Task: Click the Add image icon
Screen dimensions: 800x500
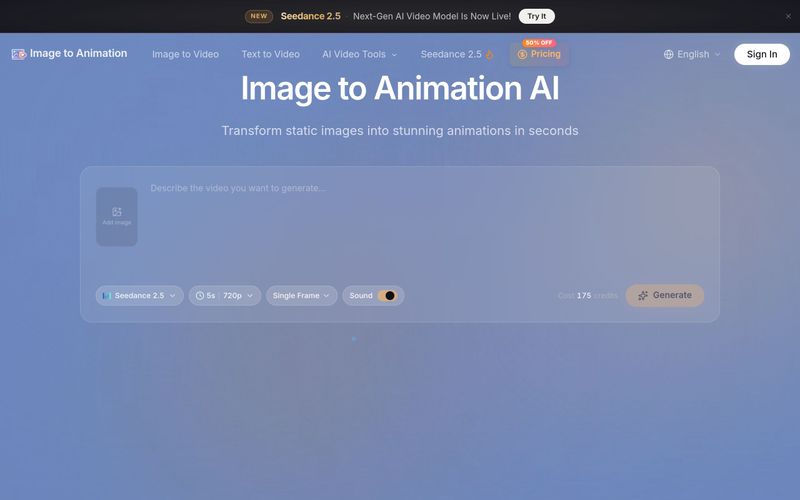Action: [117, 212]
